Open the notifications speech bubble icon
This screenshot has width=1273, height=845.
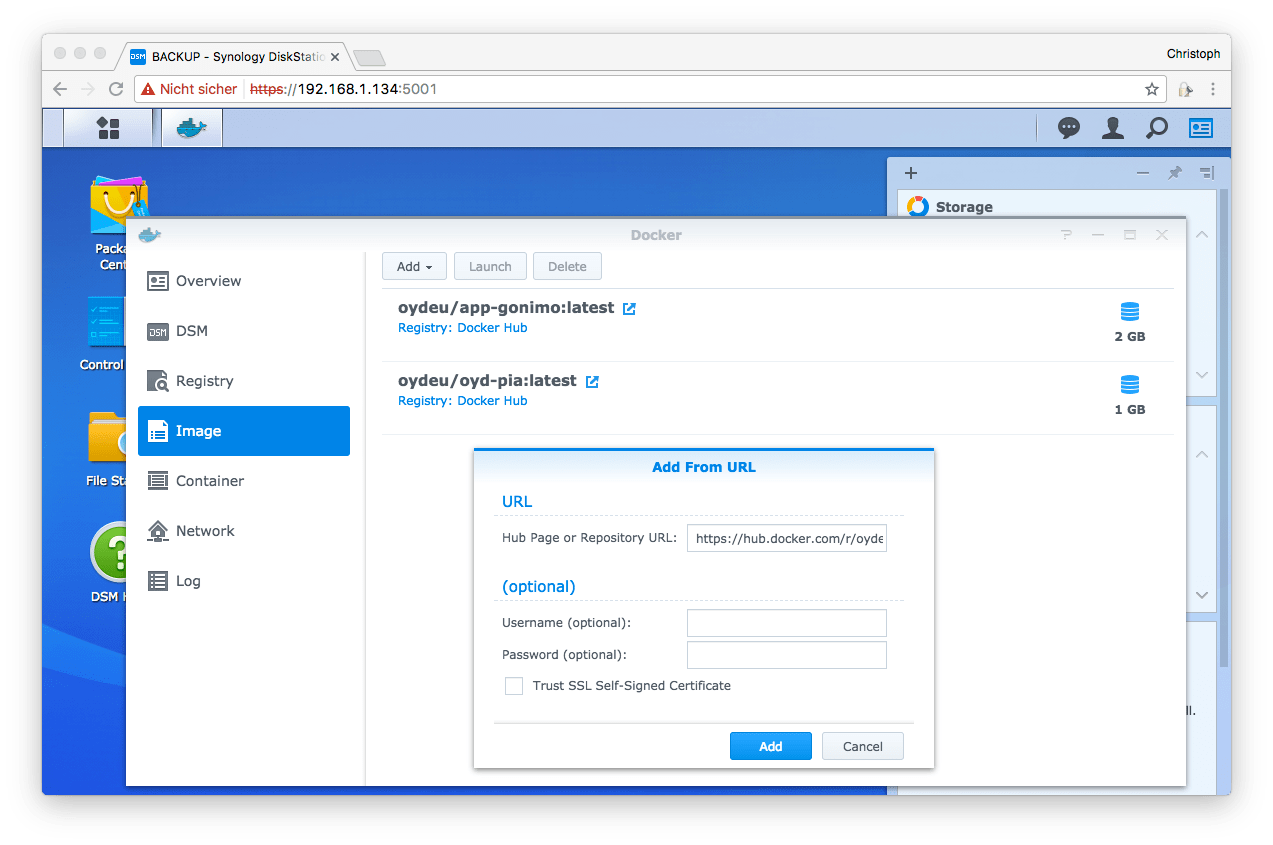pyautogui.click(x=1069, y=128)
